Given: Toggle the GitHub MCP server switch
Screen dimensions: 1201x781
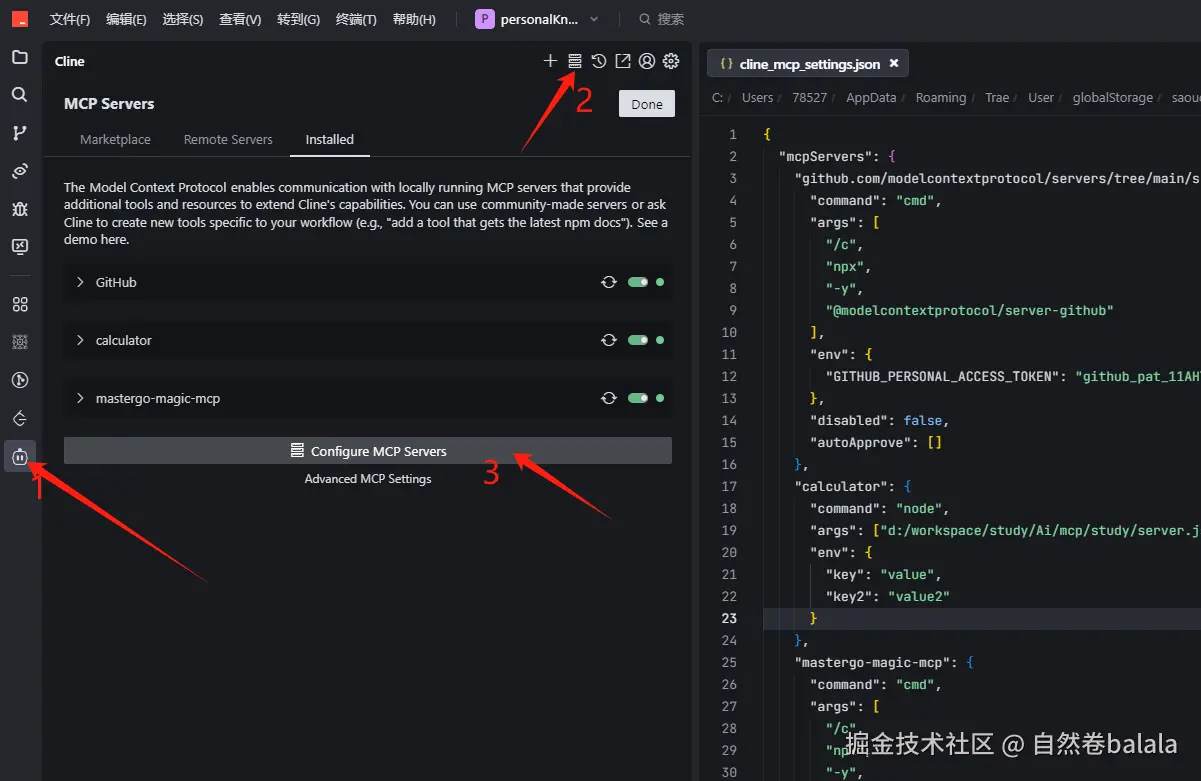Looking at the screenshot, I should (638, 283).
